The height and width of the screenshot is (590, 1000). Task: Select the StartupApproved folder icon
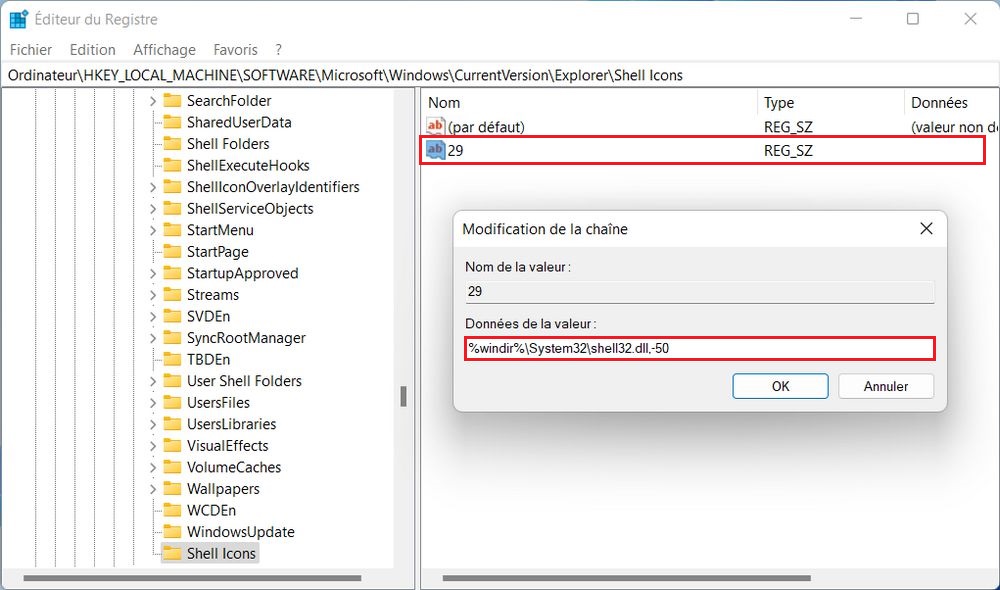coord(172,273)
